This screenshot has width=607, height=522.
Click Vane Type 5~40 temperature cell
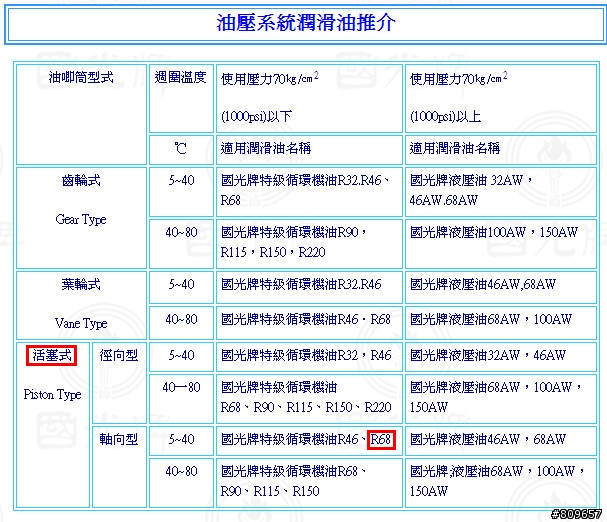[x=181, y=287]
